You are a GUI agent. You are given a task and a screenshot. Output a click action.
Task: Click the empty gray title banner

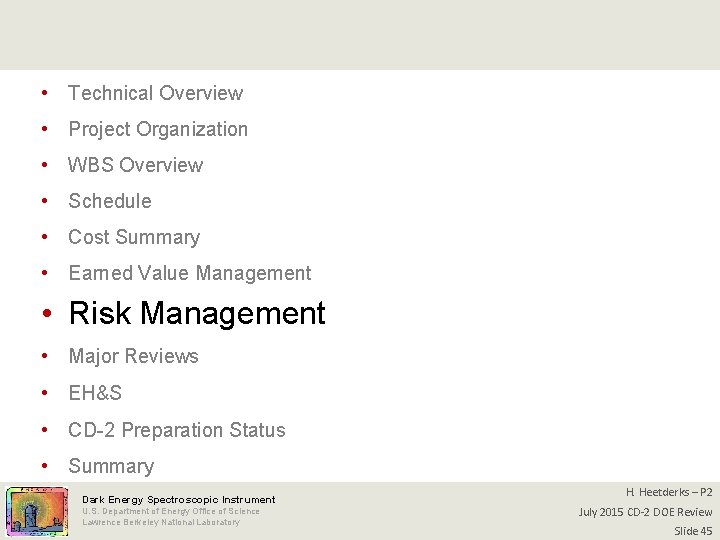360,35
